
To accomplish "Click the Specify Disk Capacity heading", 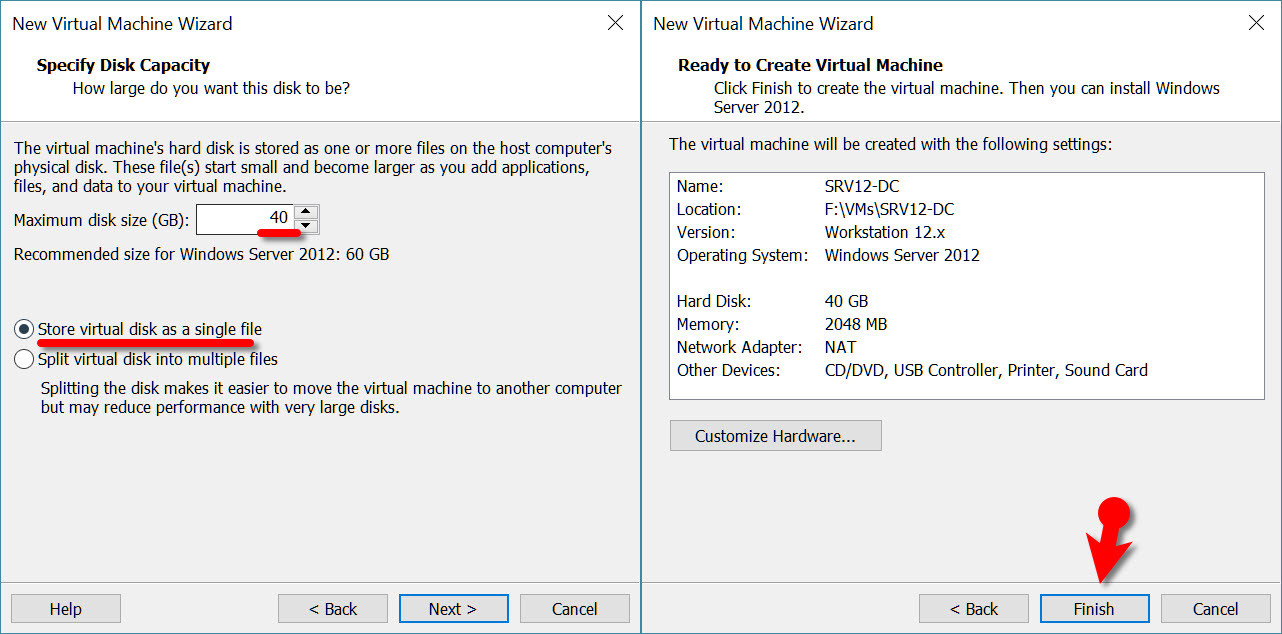I will pos(123,65).
